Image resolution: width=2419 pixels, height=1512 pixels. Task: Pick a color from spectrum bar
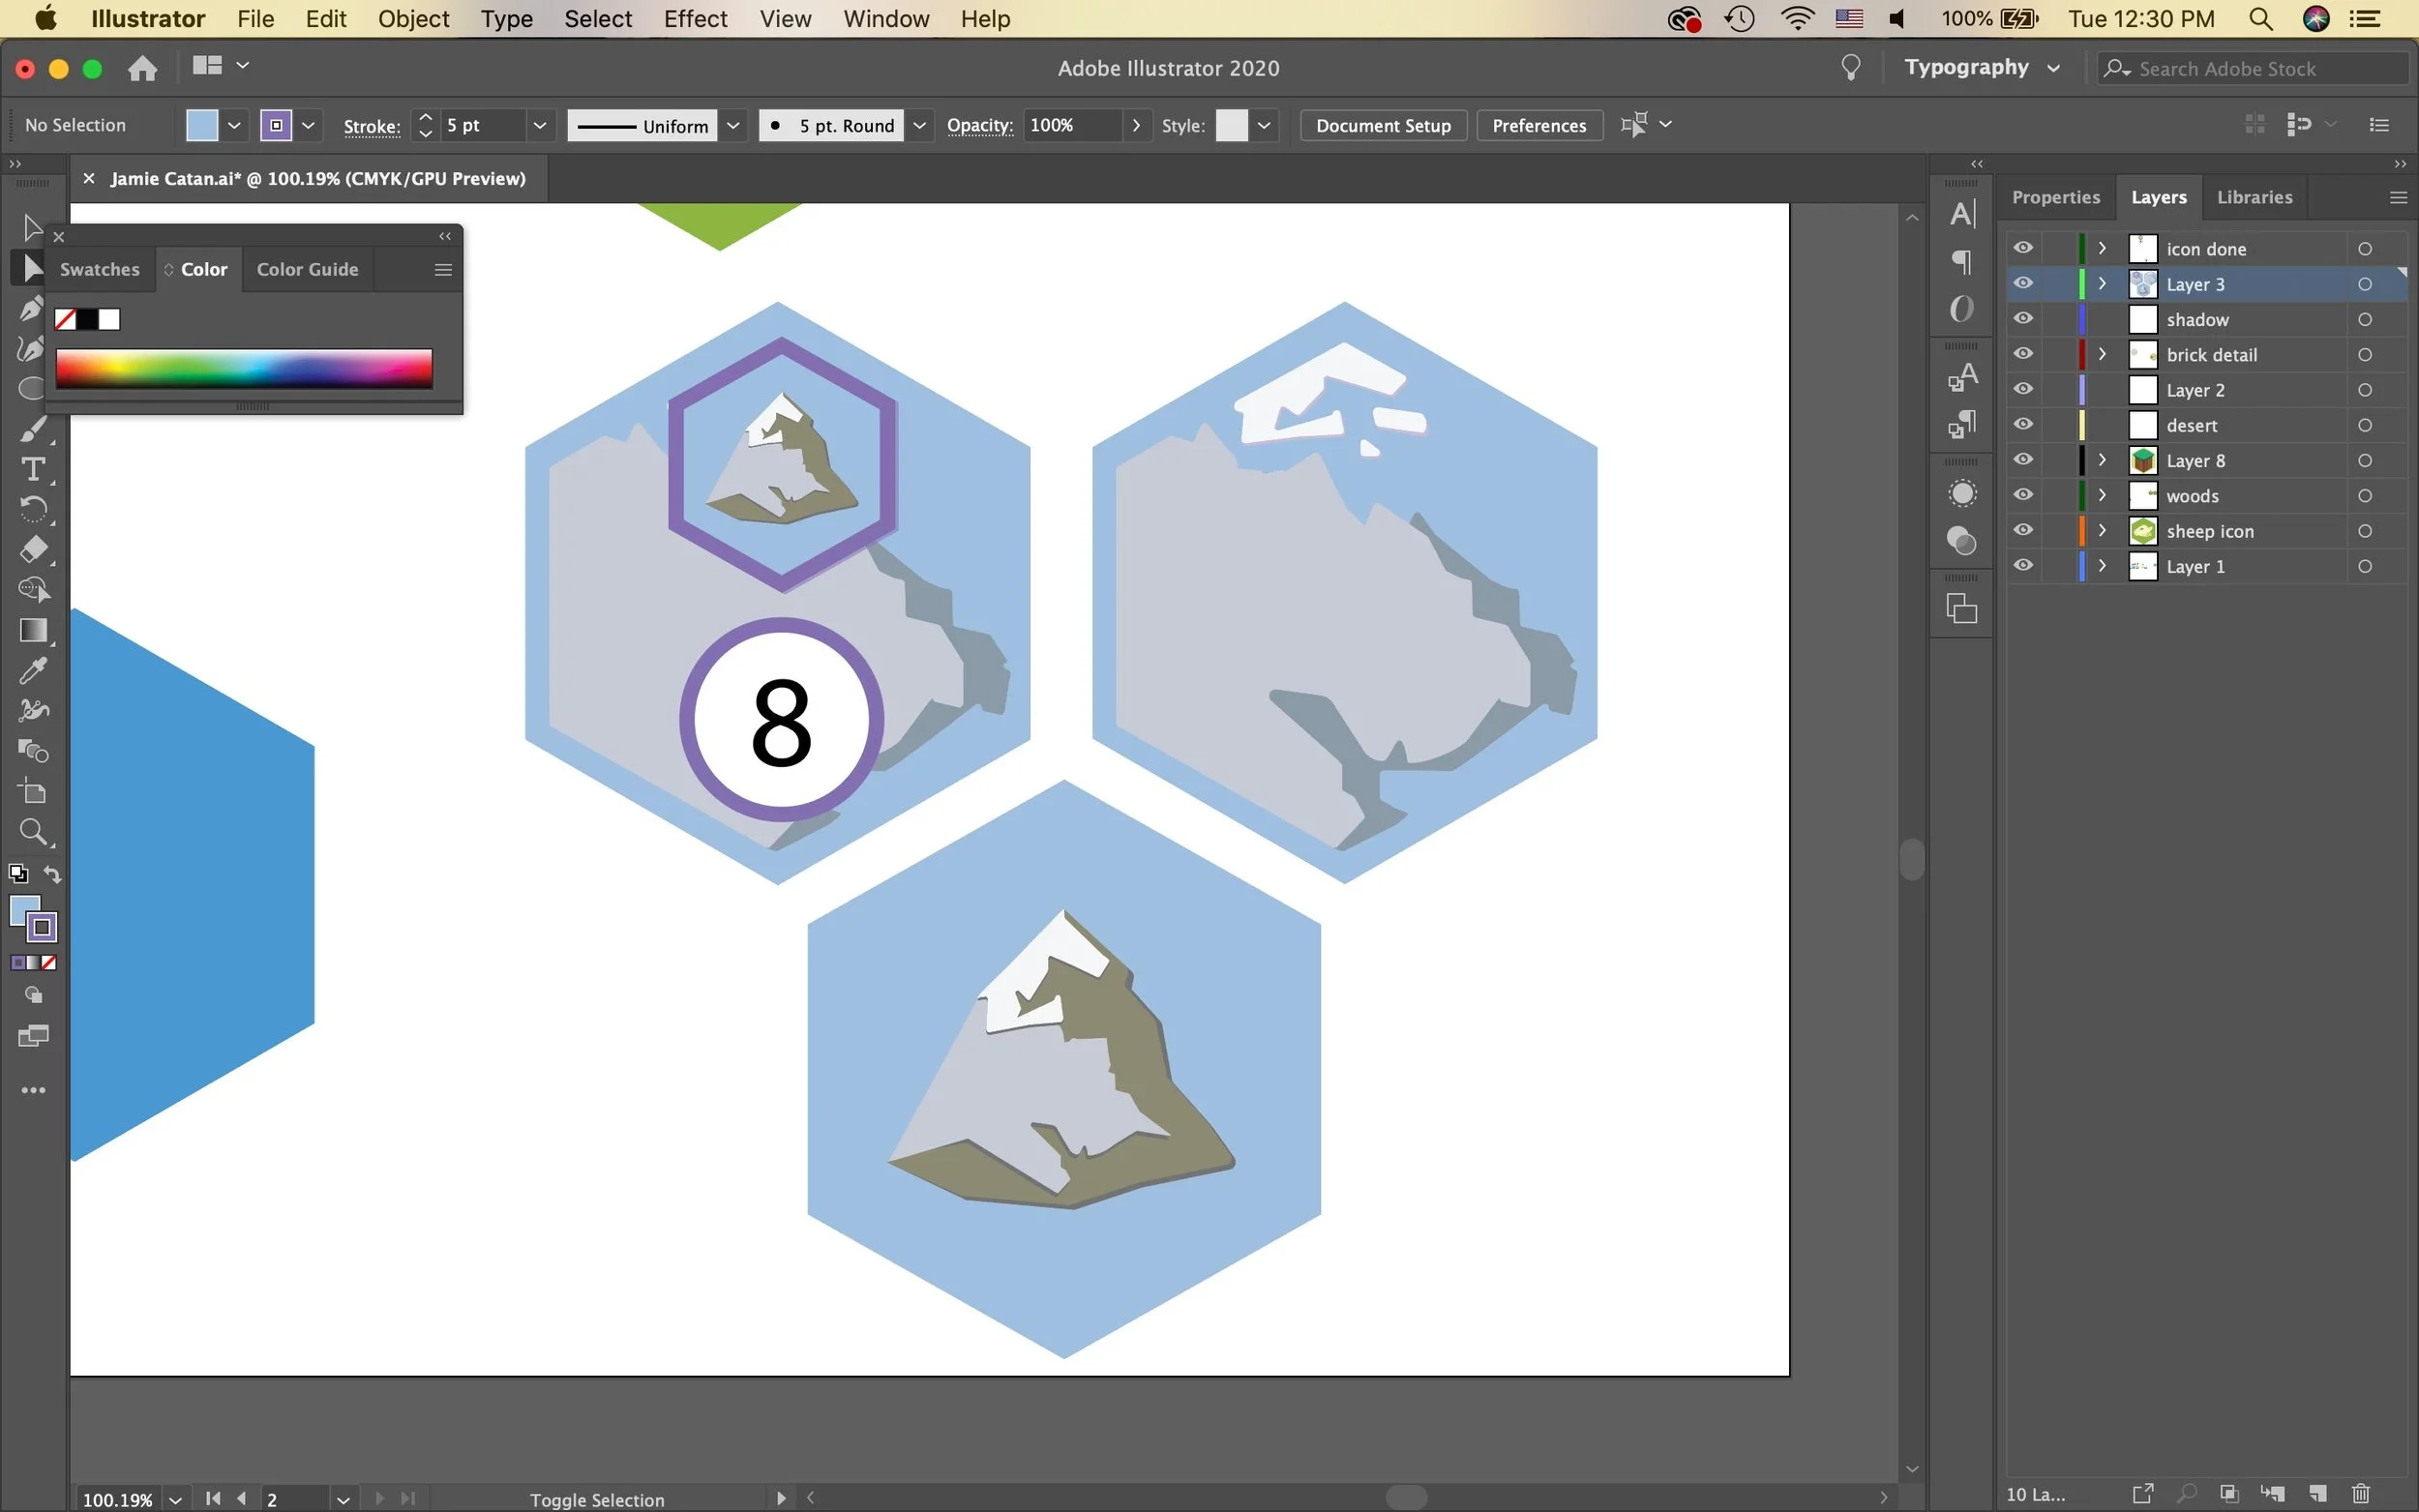pos(244,368)
